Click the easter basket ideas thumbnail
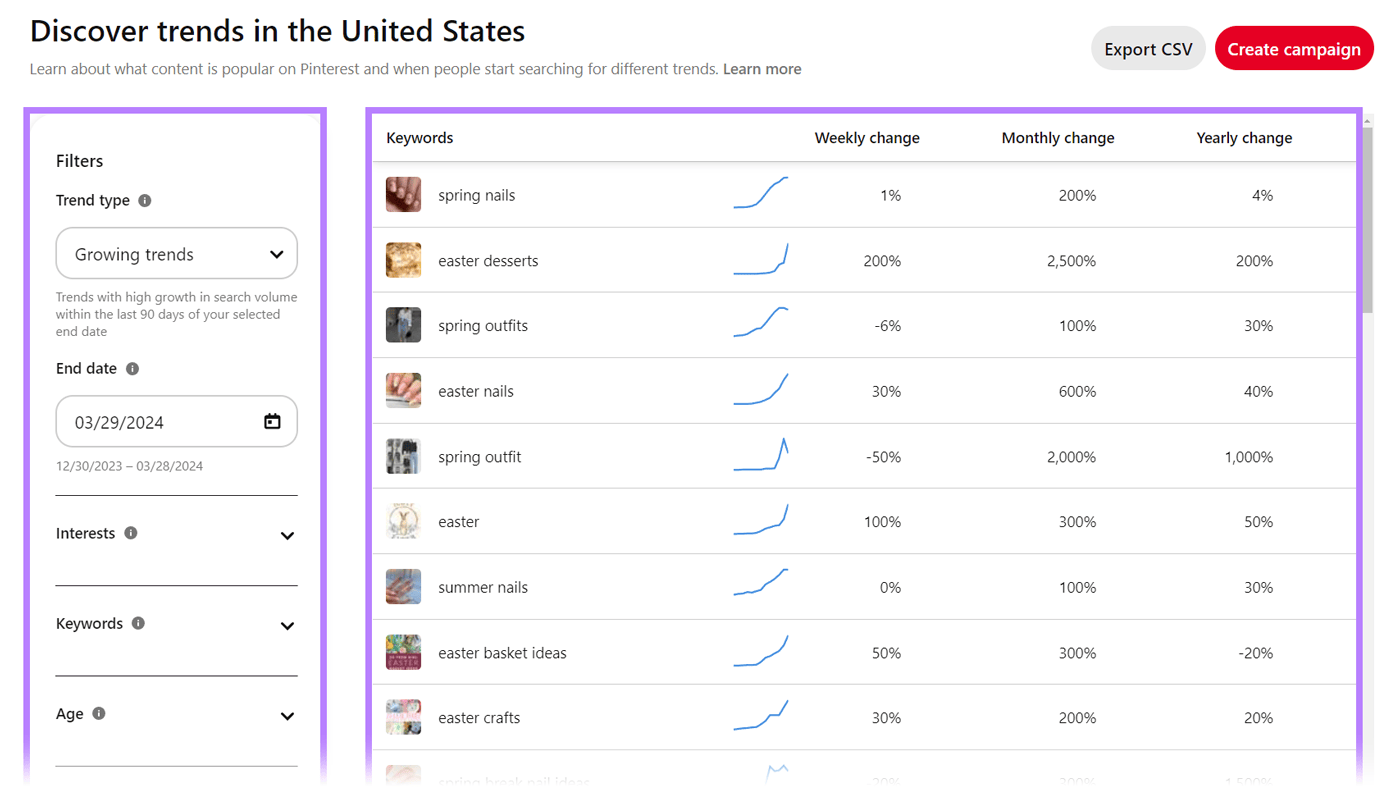This screenshot has height=790, width=1400. 403,651
